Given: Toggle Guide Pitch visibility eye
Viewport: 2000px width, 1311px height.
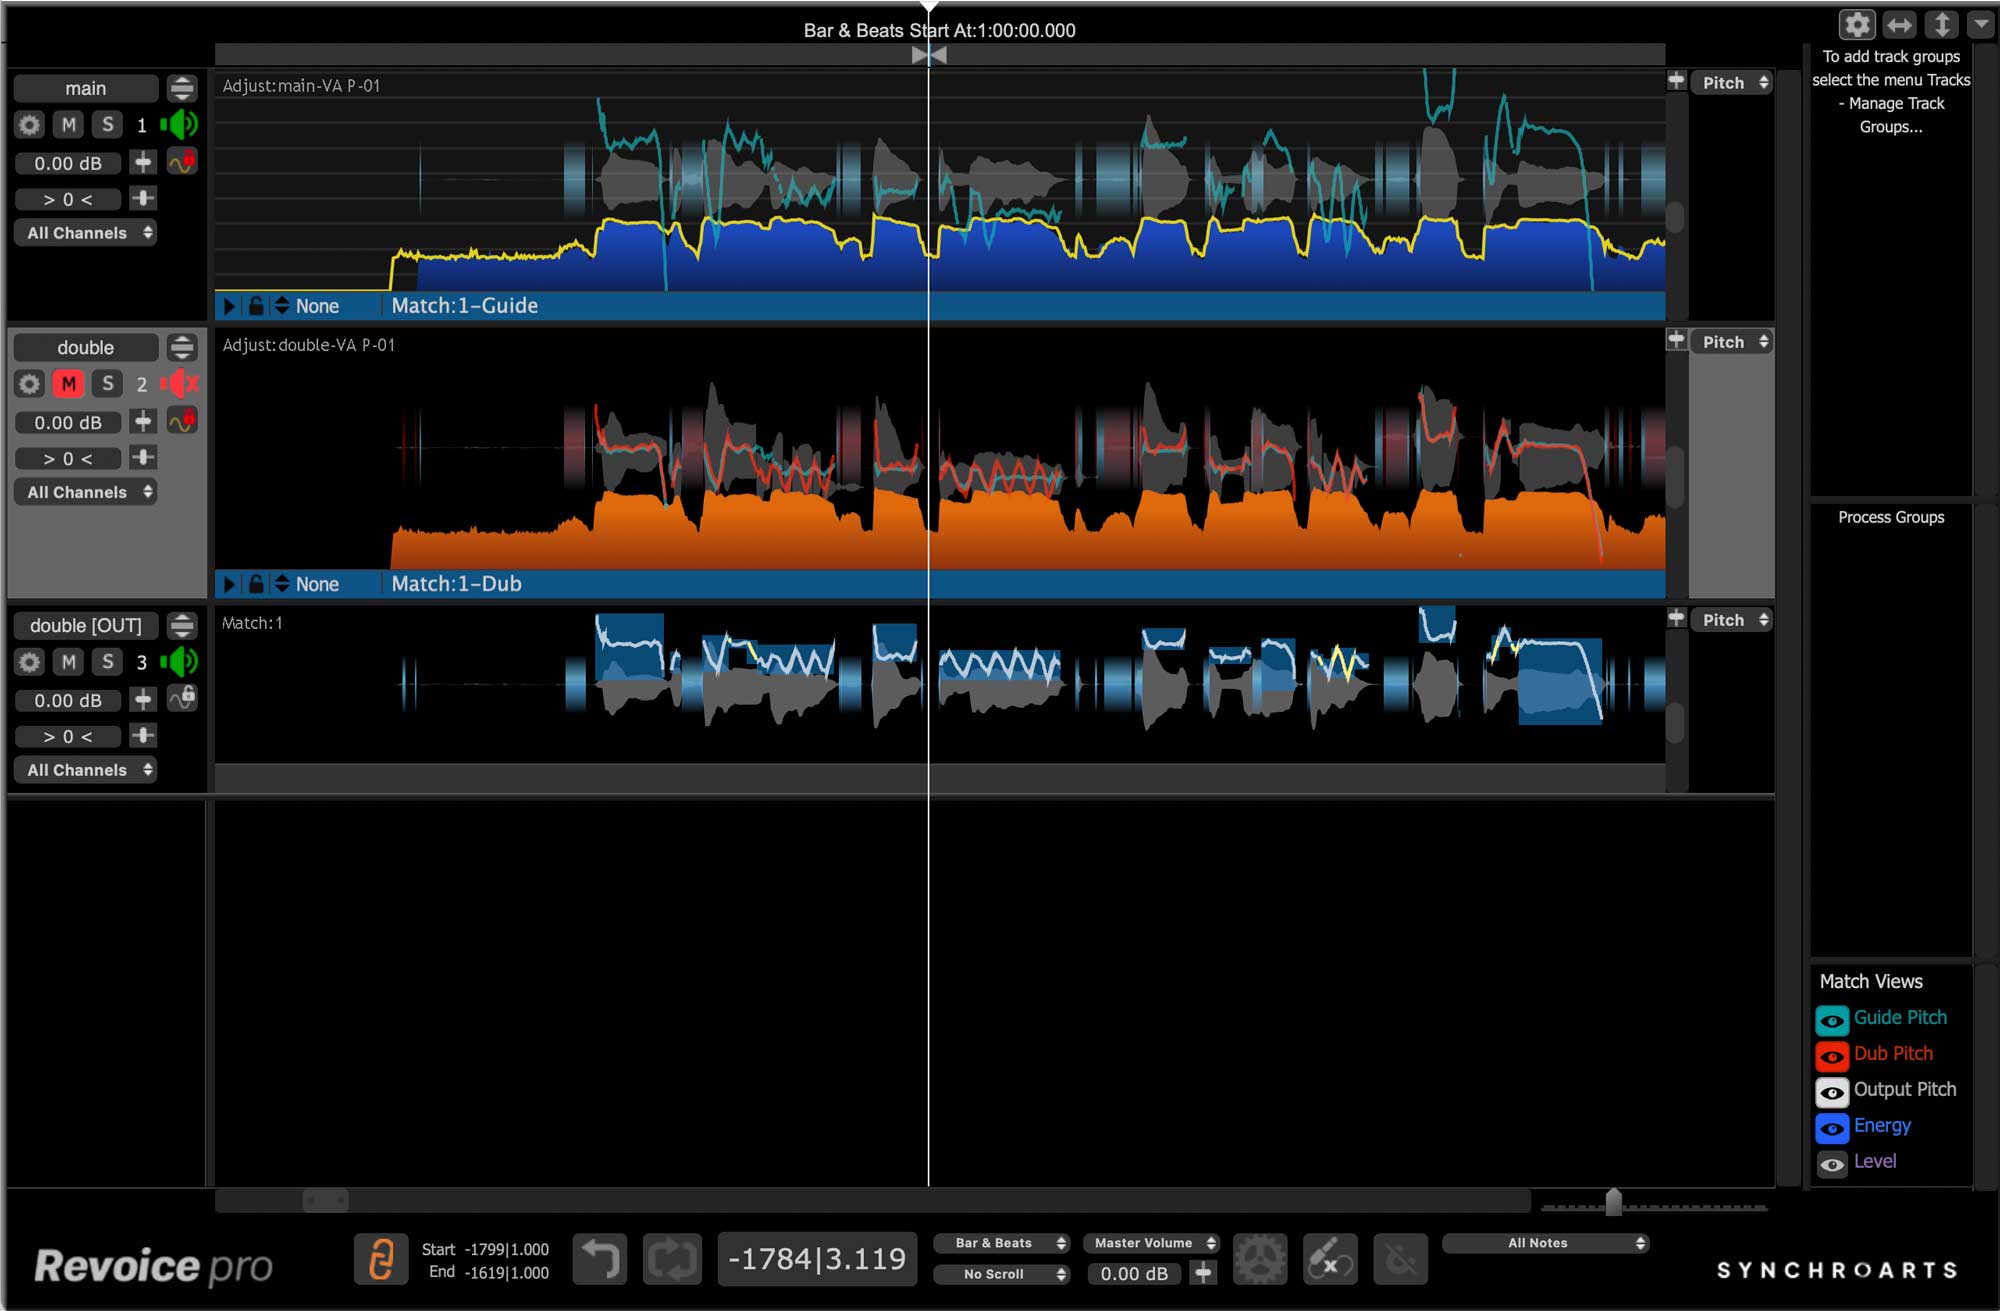Looking at the screenshot, I should tap(1832, 1020).
